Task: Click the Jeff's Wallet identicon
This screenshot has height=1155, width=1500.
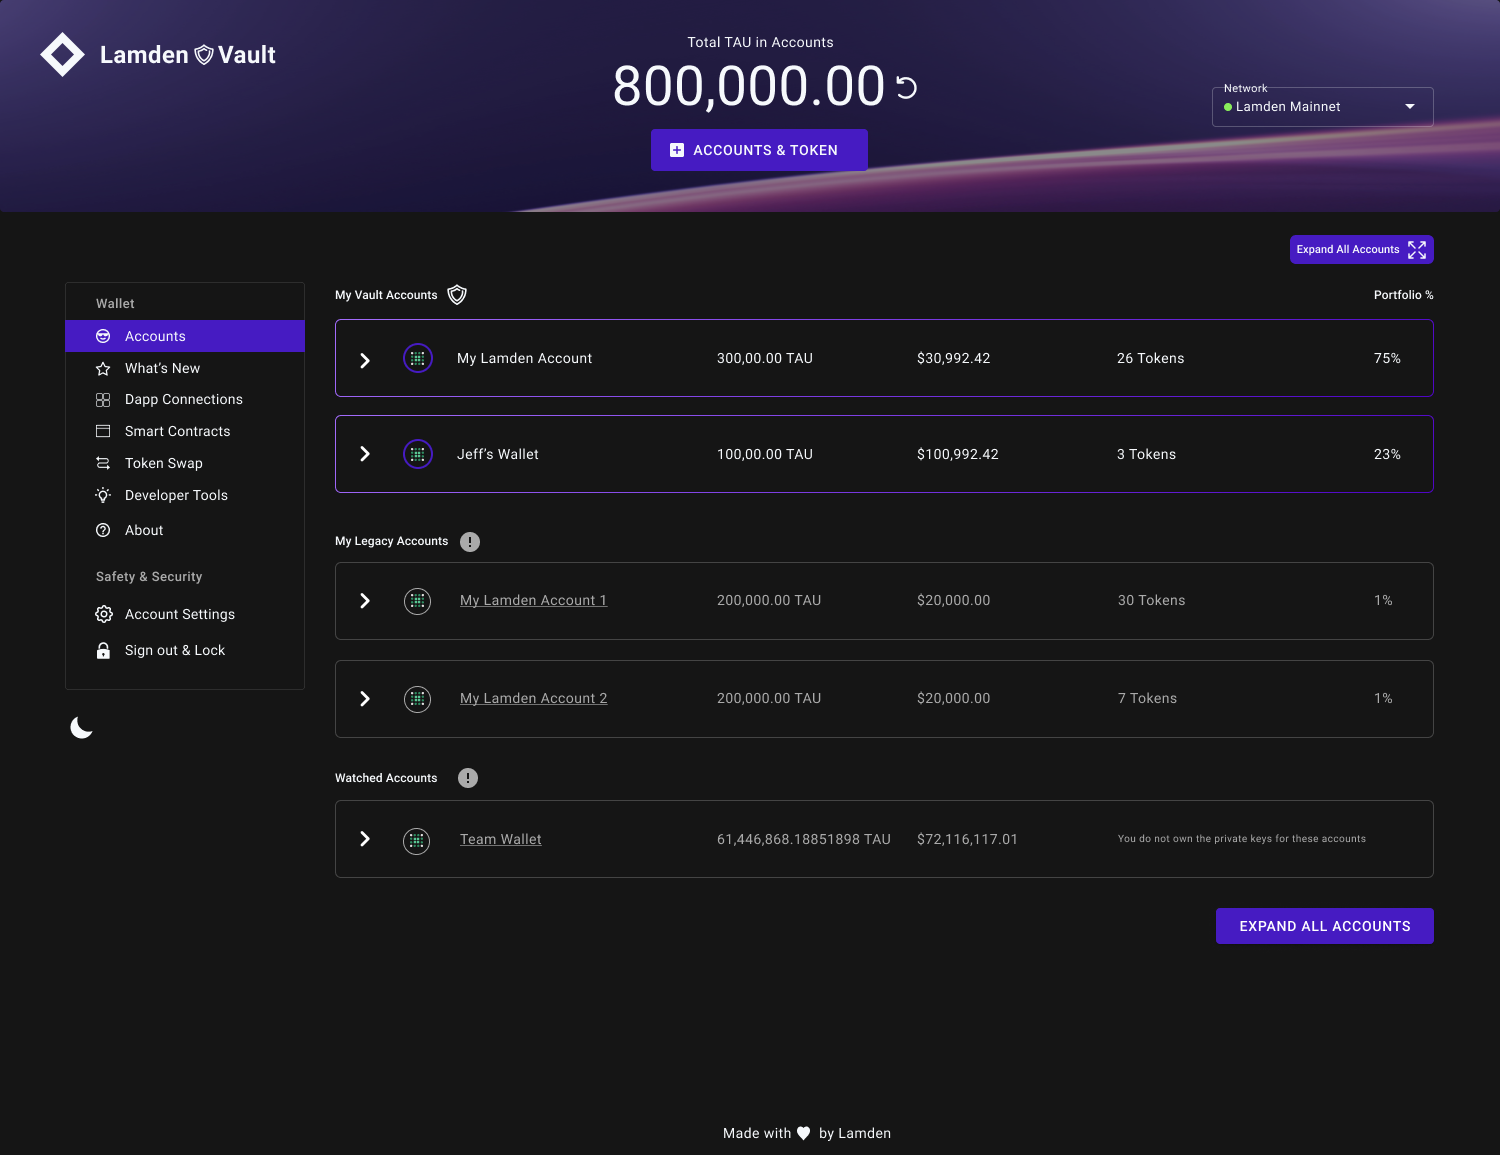Action: point(418,454)
